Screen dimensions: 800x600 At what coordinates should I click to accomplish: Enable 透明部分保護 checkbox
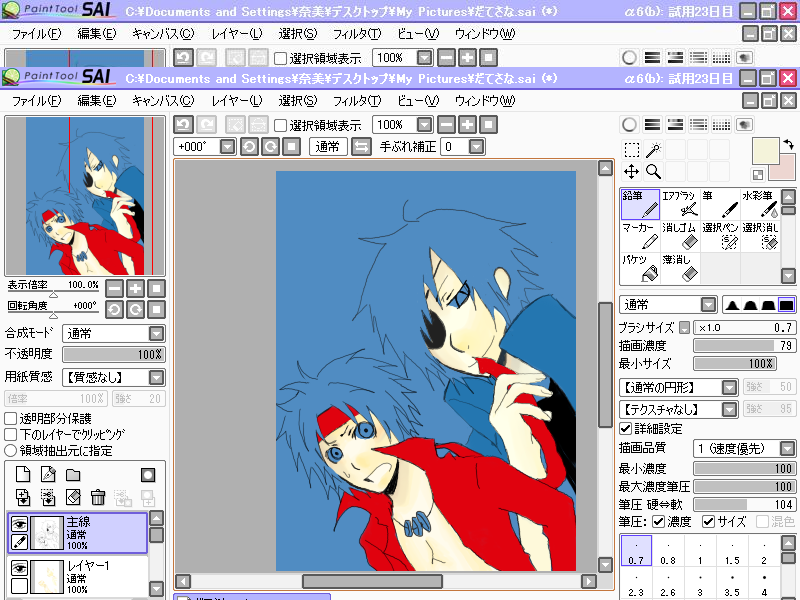(x=11, y=418)
